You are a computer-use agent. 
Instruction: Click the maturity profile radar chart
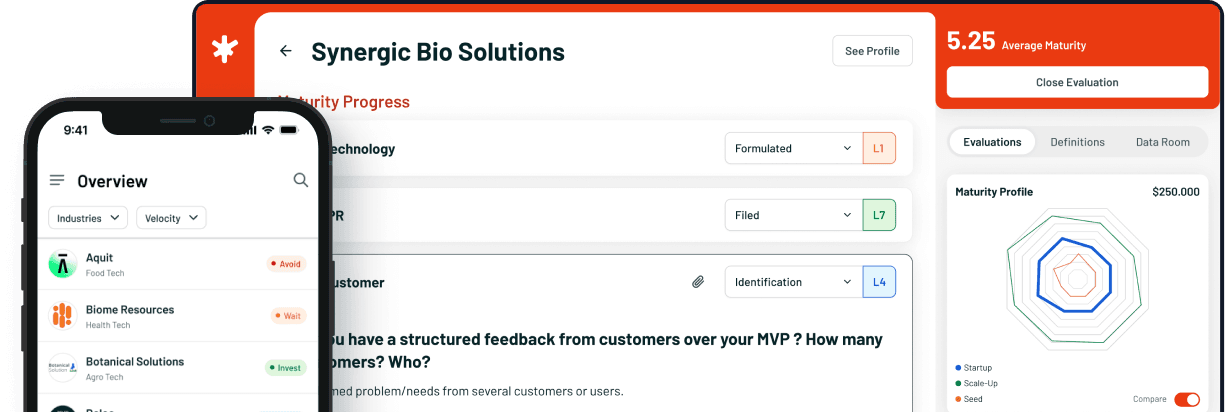click(x=1077, y=280)
